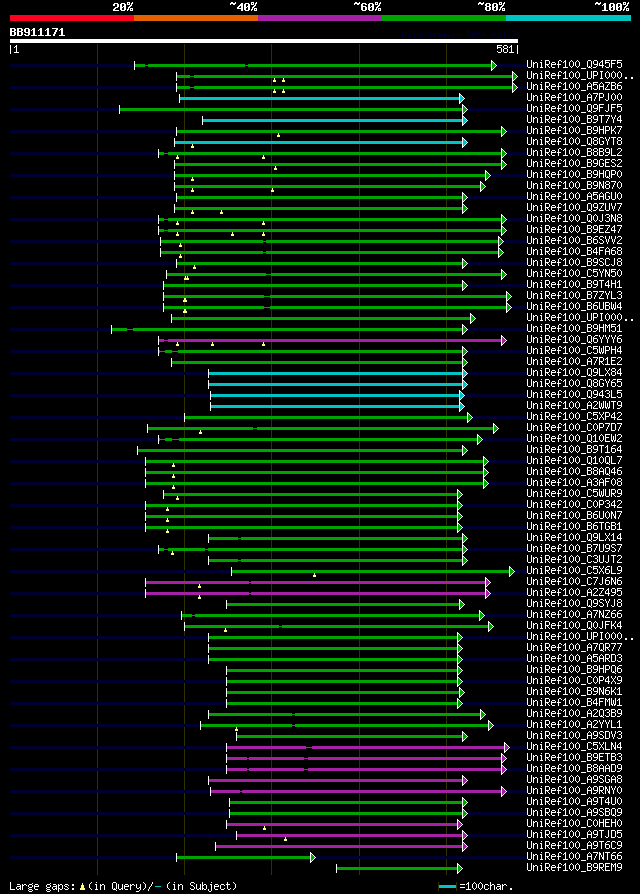Open hit UniRef100_A5AZB6
Viewport: 640px width, 894px height.
coord(574,87)
